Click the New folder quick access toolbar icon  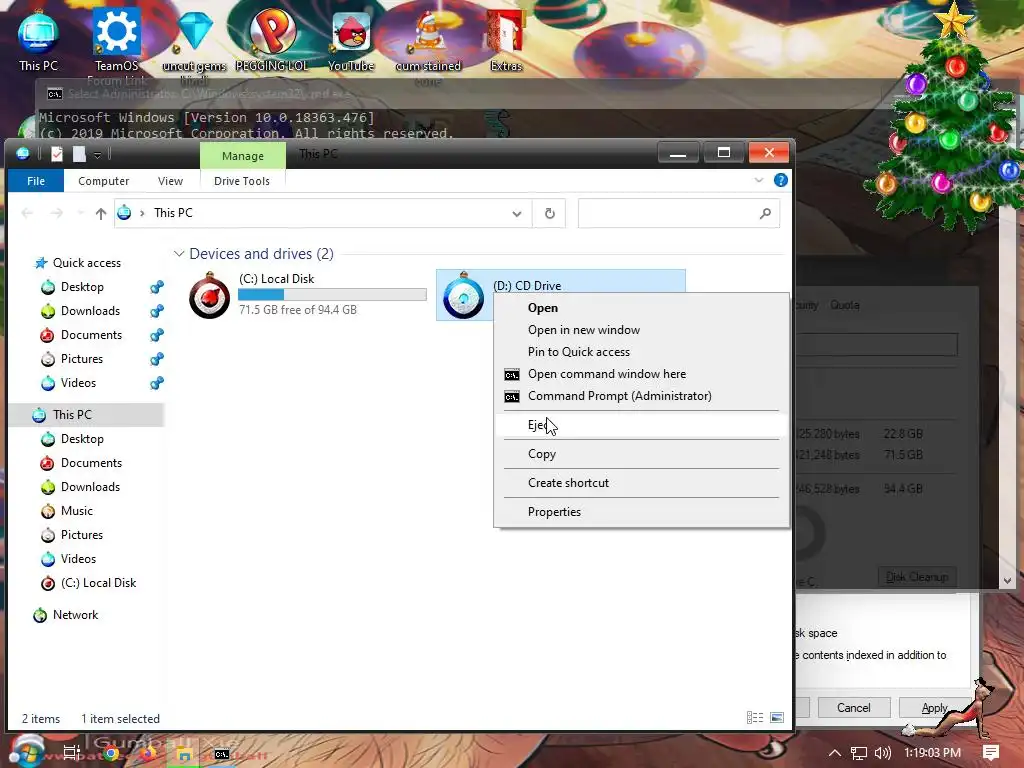(x=79, y=154)
